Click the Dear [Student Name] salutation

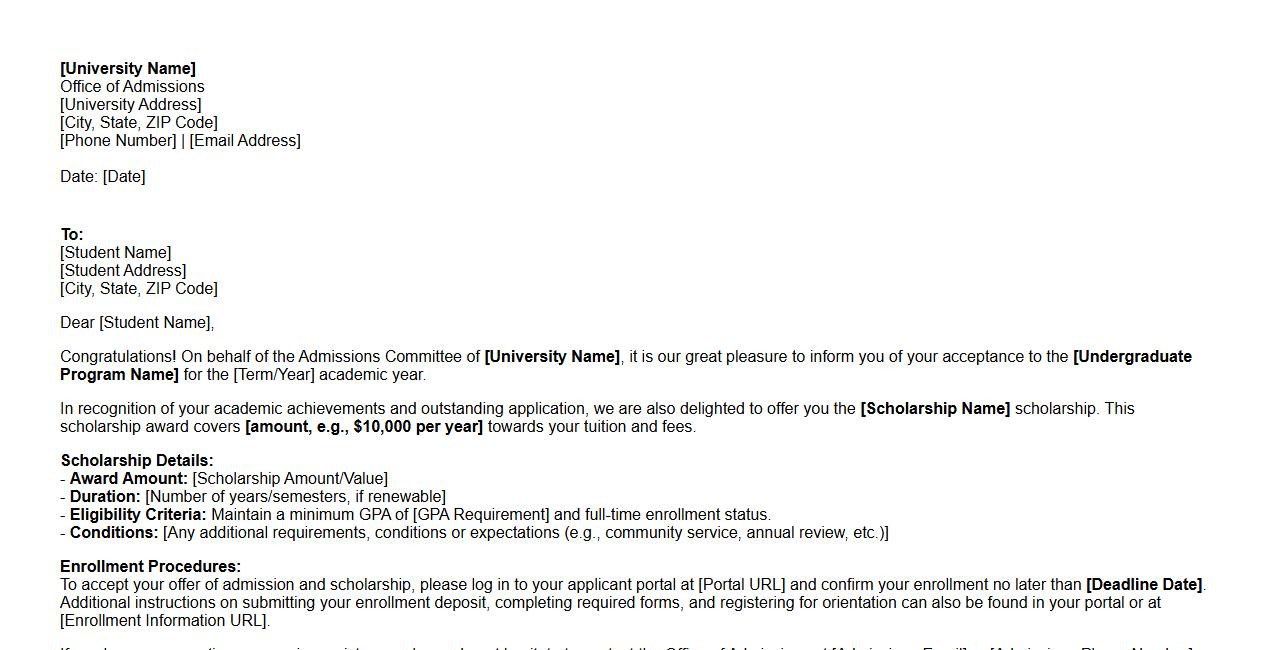(x=137, y=322)
